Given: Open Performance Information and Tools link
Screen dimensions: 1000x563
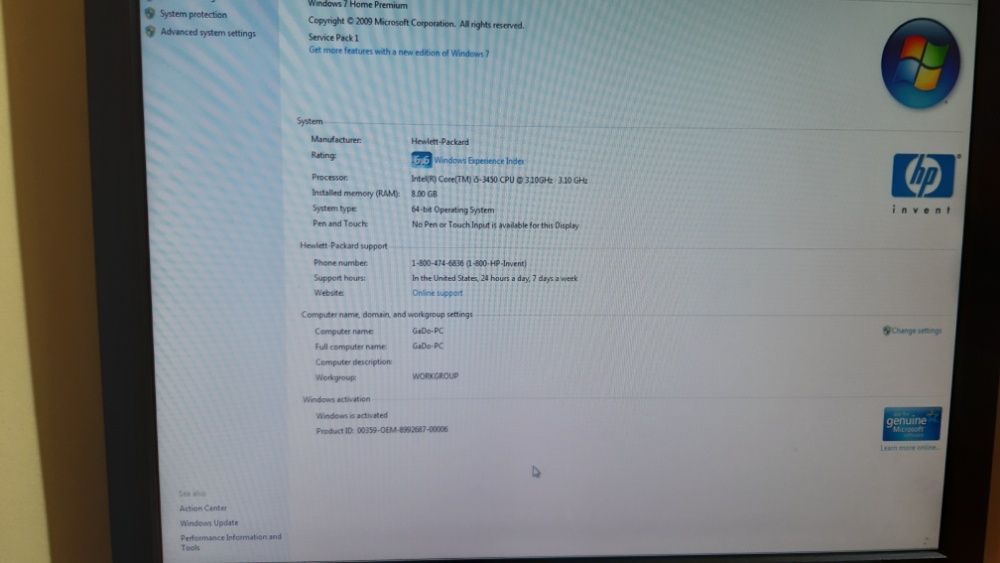Looking at the screenshot, I should (x=230, y=542).
